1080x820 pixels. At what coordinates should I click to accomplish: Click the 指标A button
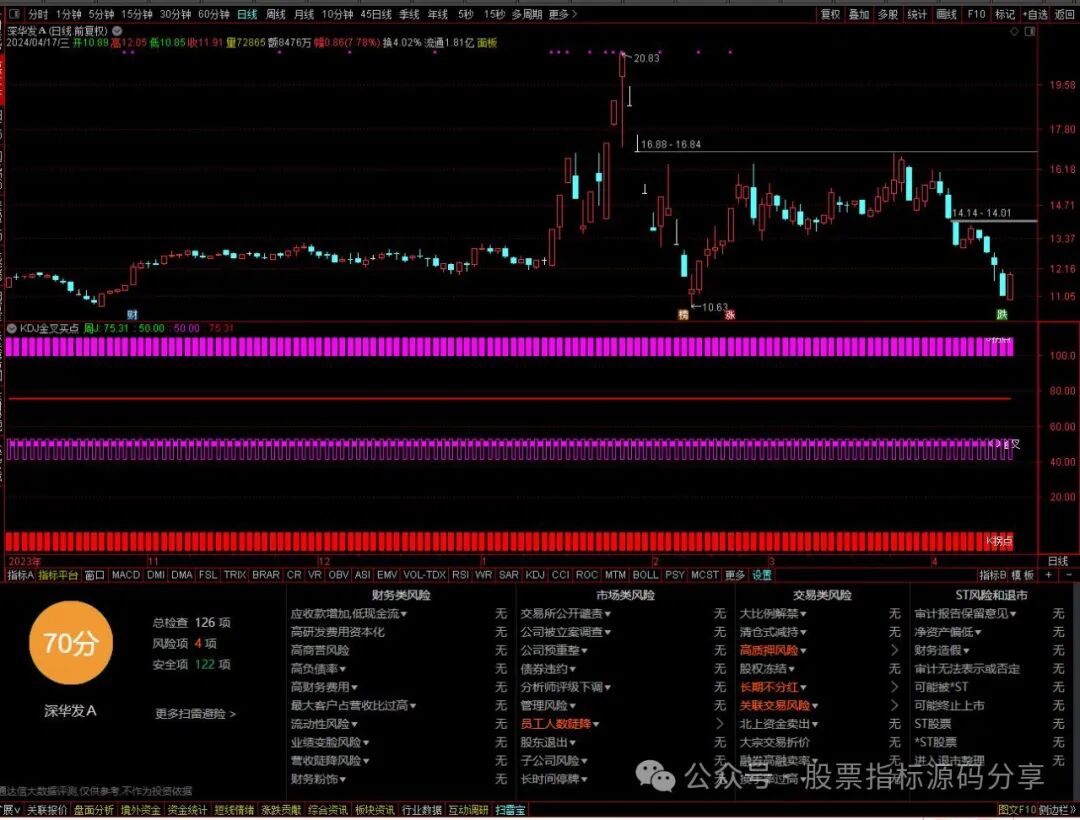(x=21, y=574)
